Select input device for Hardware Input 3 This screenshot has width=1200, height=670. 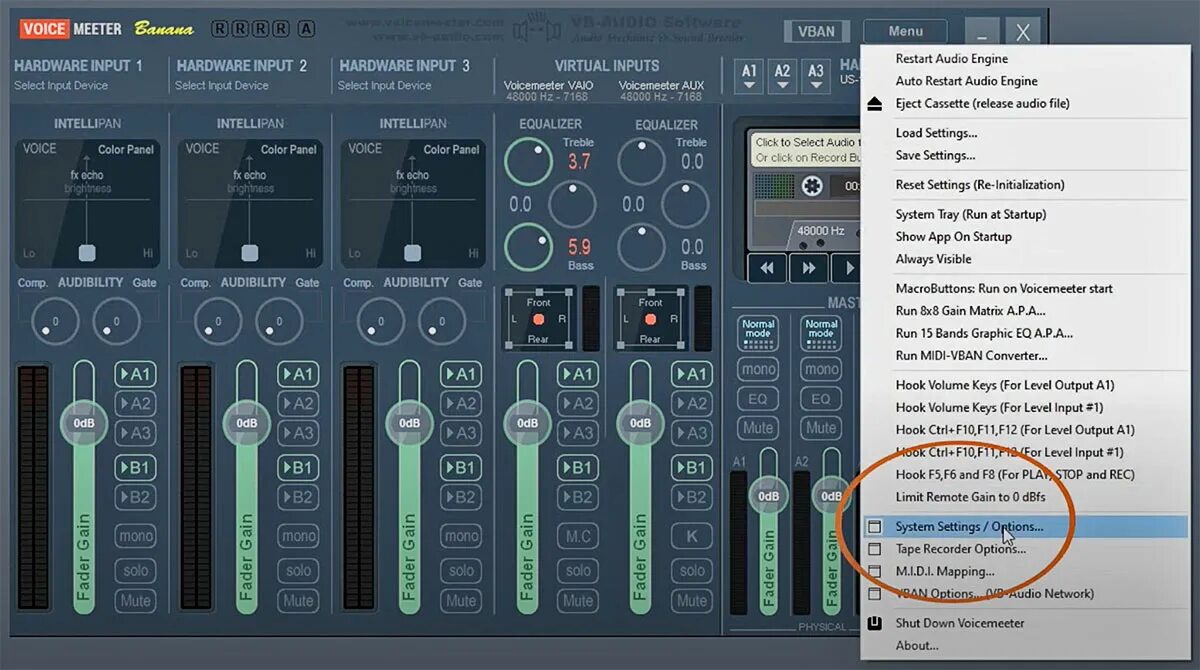point(385,86)
